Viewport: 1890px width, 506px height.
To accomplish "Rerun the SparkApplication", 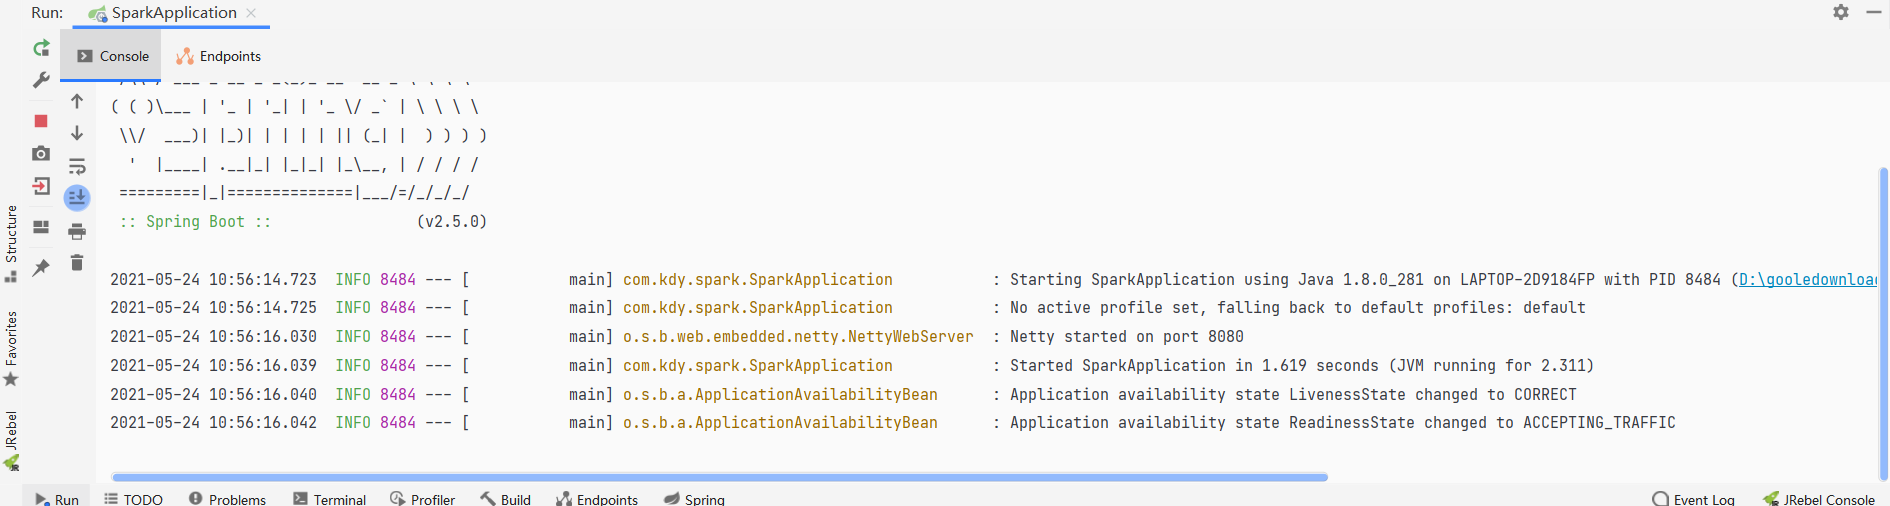I will click(41, 48).
